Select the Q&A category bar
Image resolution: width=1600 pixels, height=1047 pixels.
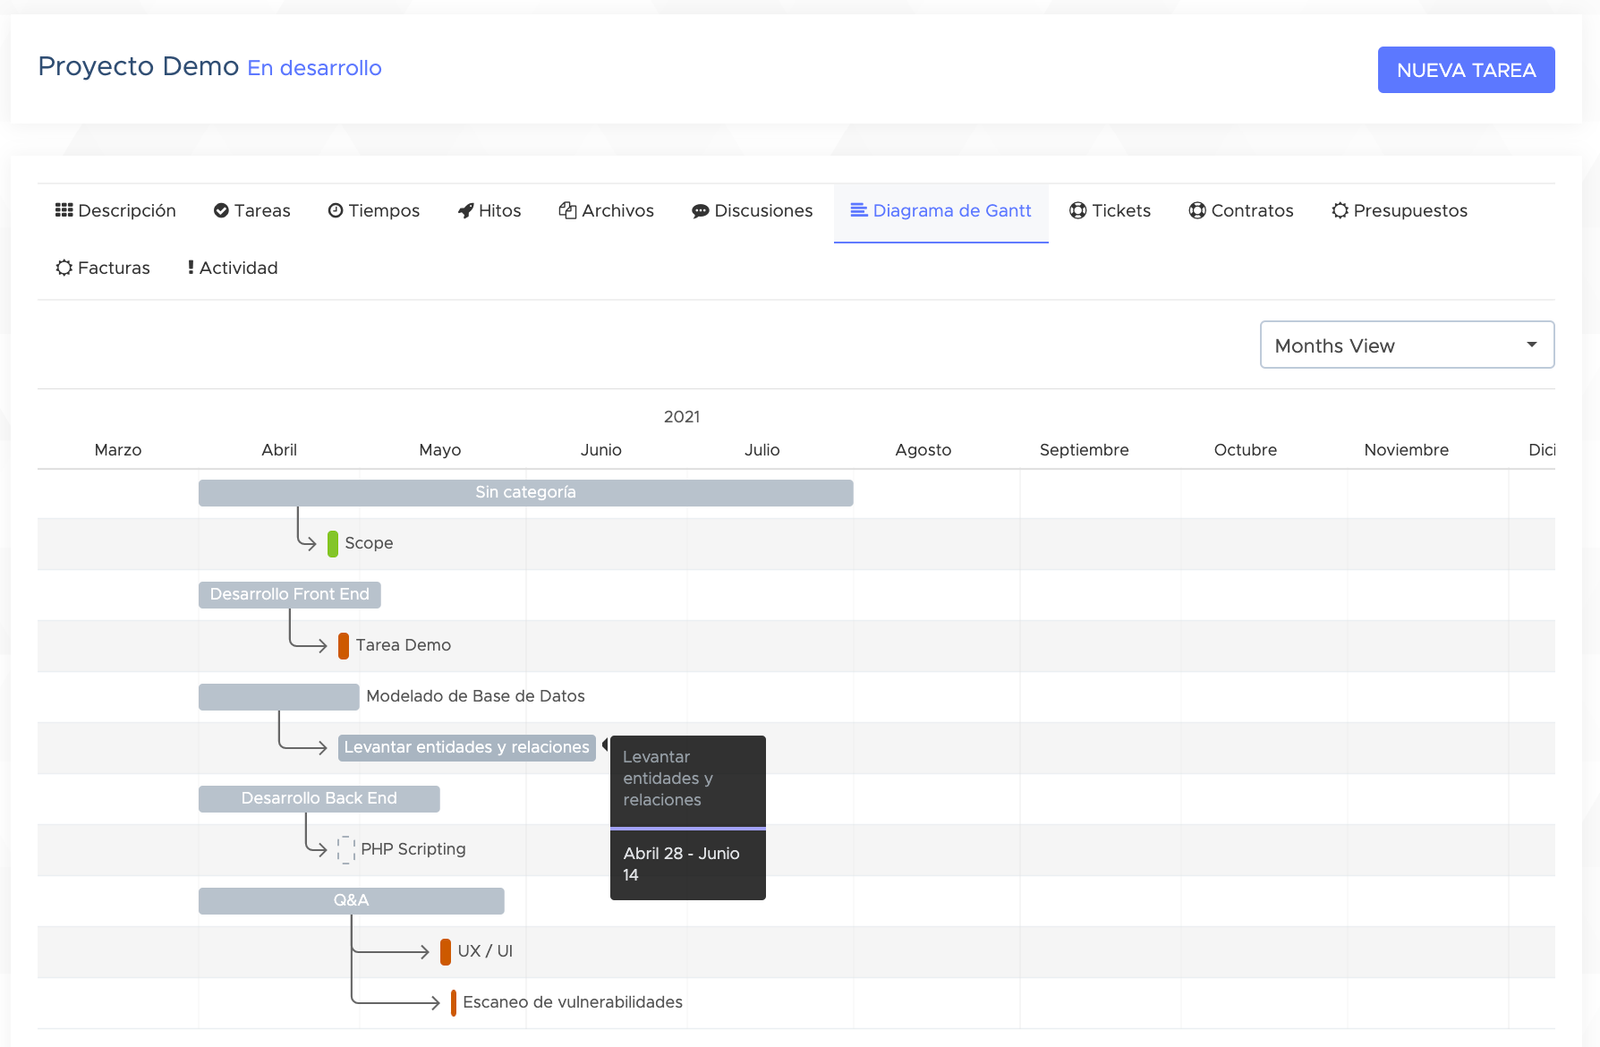351,901
